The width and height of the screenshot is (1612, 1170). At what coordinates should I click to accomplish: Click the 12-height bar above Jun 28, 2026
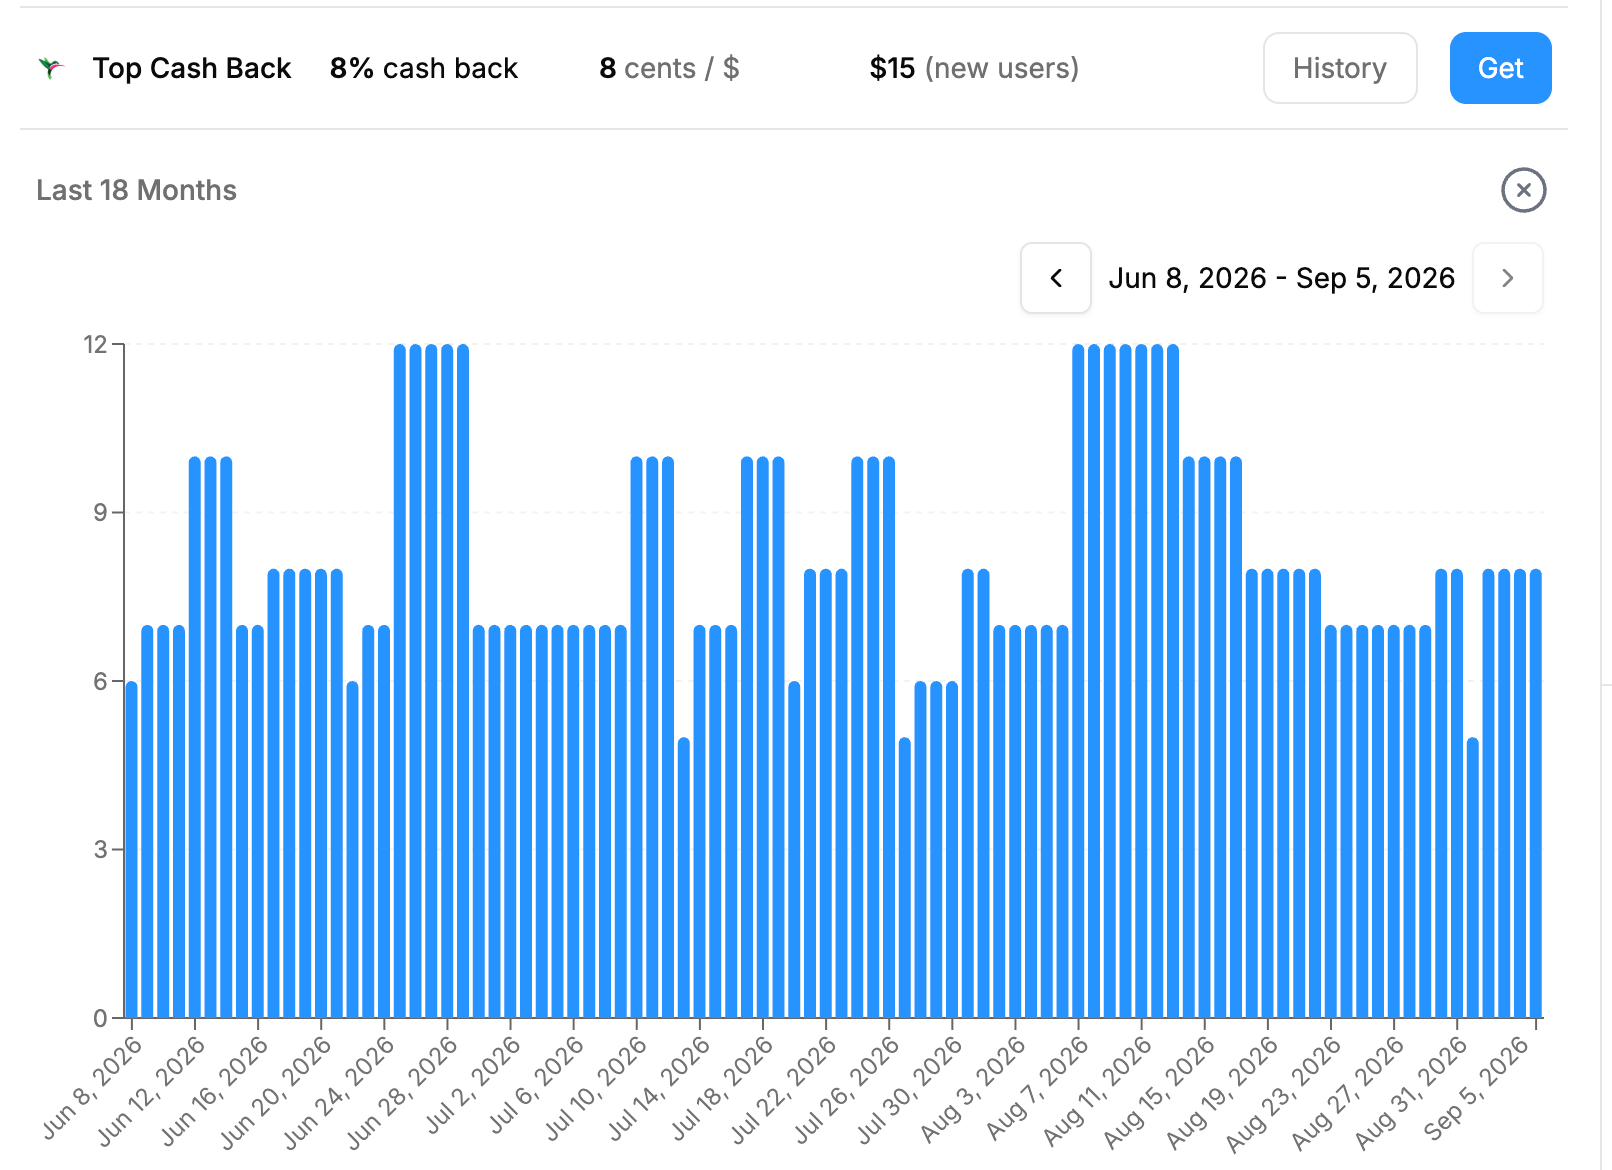[447, 681]
